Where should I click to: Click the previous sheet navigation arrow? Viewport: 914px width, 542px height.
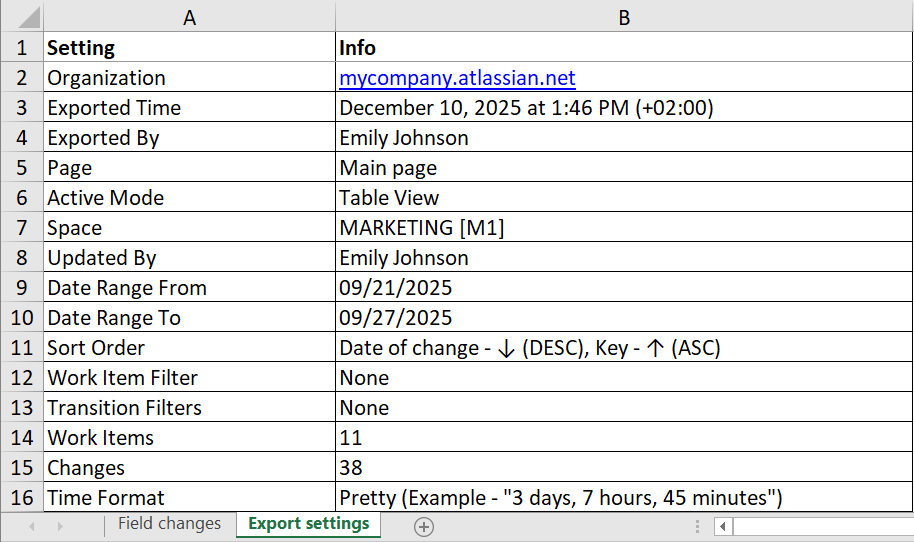pos(31,526)
